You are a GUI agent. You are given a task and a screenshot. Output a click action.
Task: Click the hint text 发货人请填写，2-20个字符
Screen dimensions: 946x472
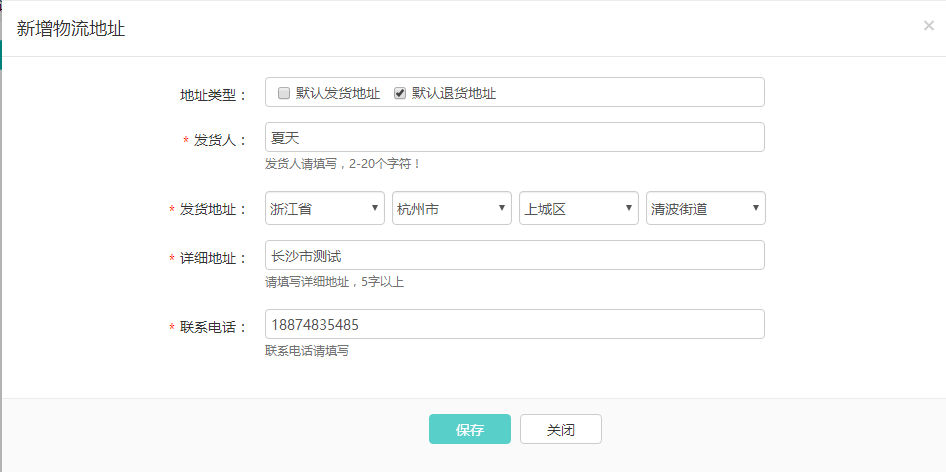(343, 163)
